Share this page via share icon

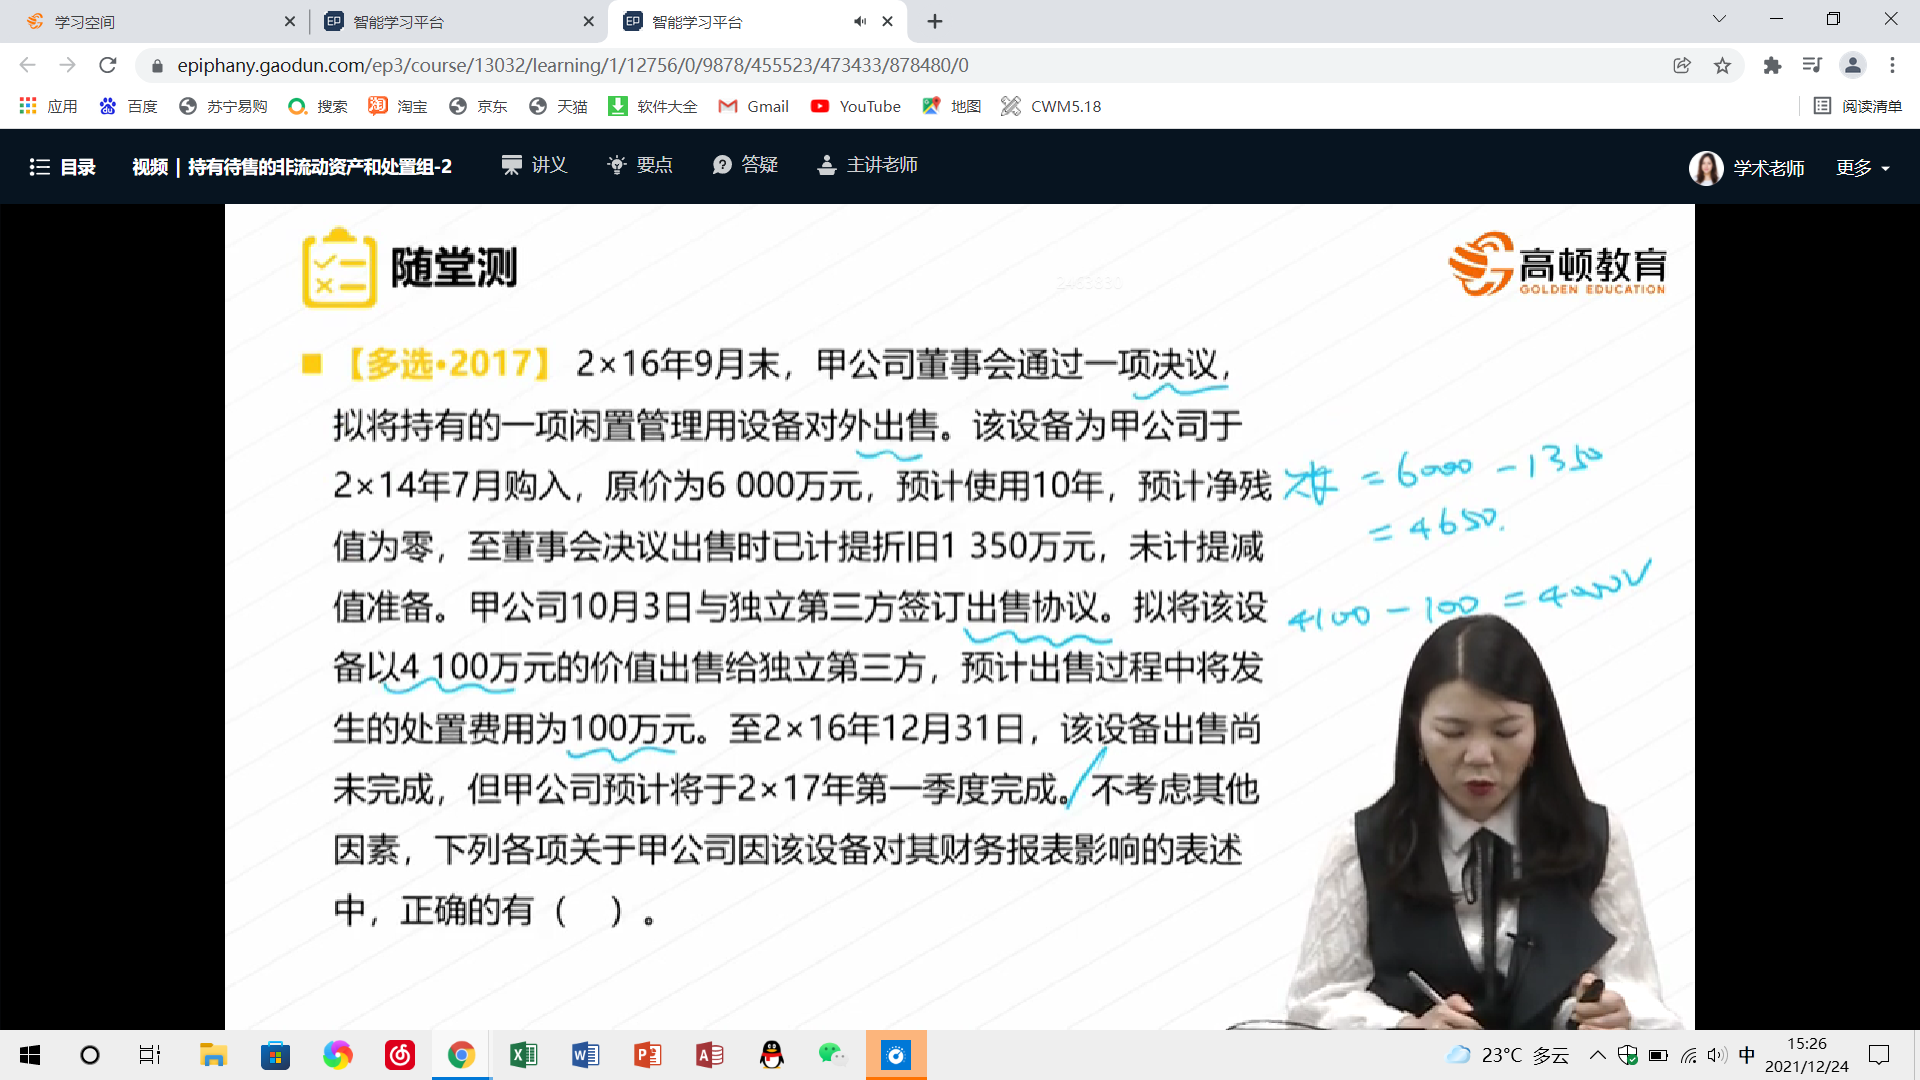click(x=1682, y=65)
